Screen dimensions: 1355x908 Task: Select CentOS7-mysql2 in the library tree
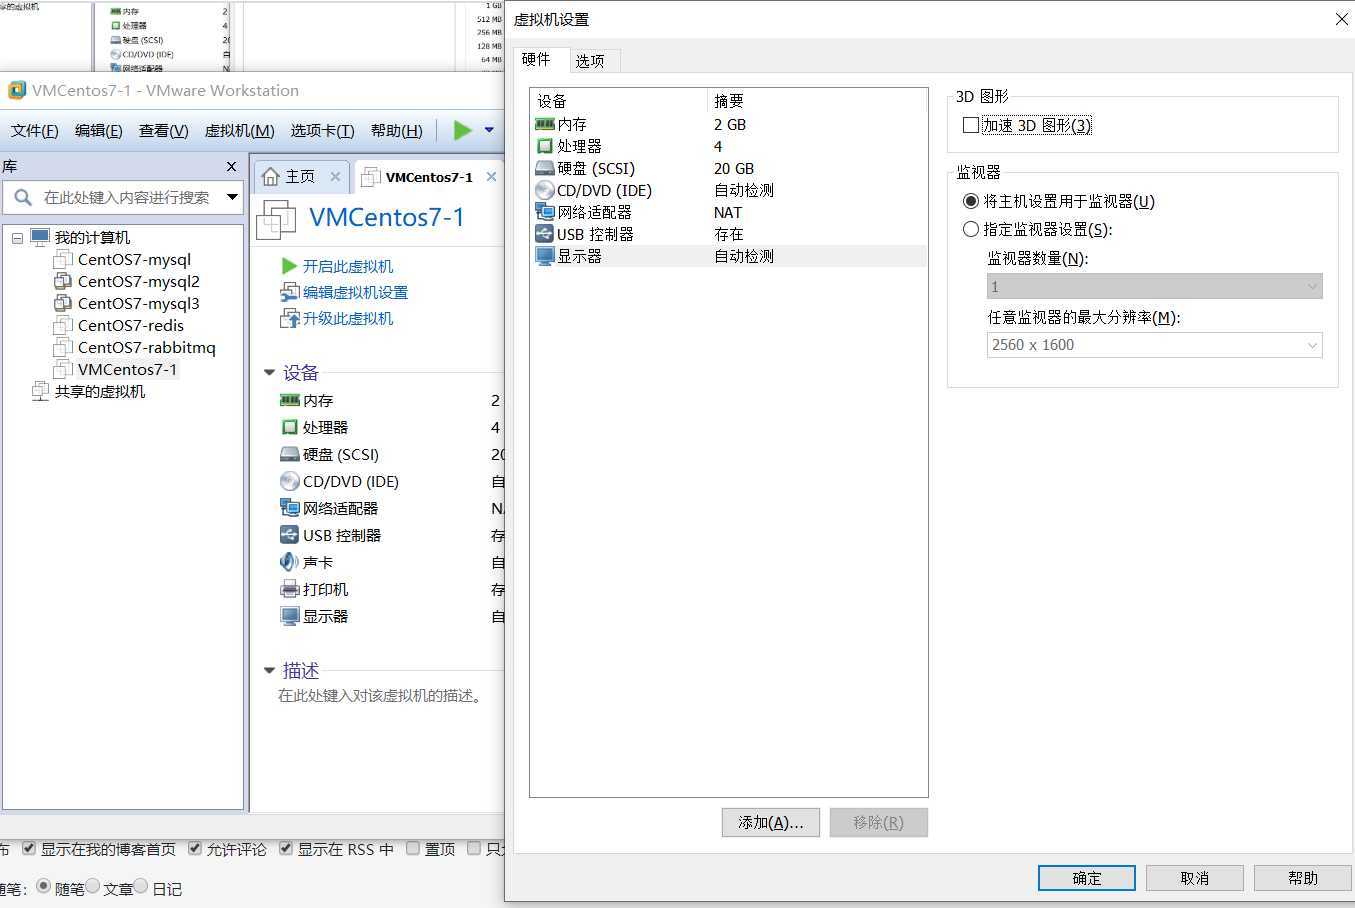pyautogui.click(x=139, y=281)
